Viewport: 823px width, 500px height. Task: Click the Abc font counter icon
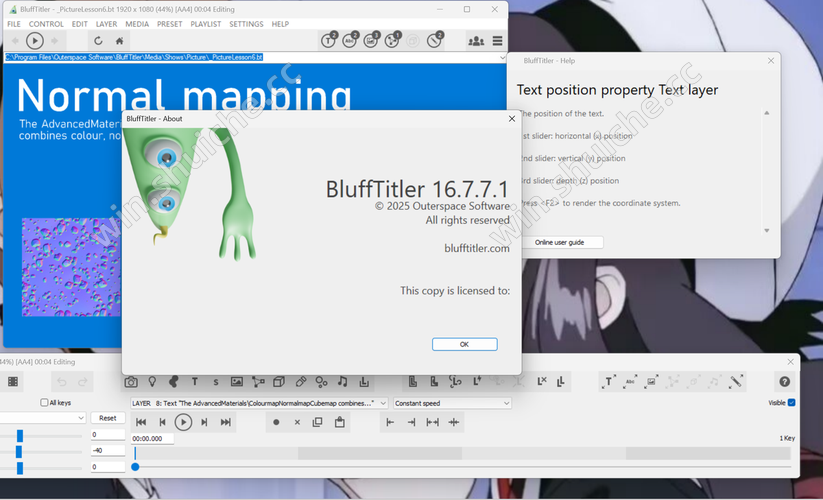coord(350,40)
